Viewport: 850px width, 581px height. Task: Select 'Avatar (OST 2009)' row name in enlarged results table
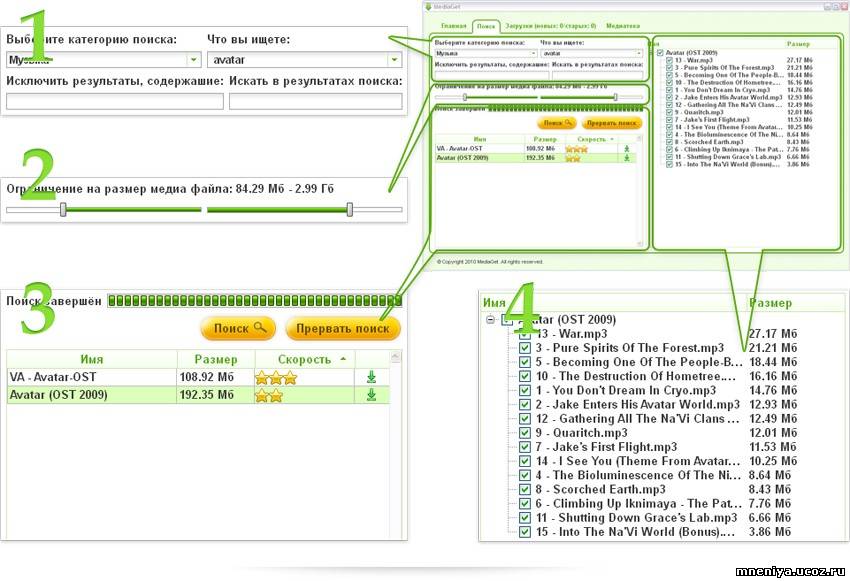point(58,395)
